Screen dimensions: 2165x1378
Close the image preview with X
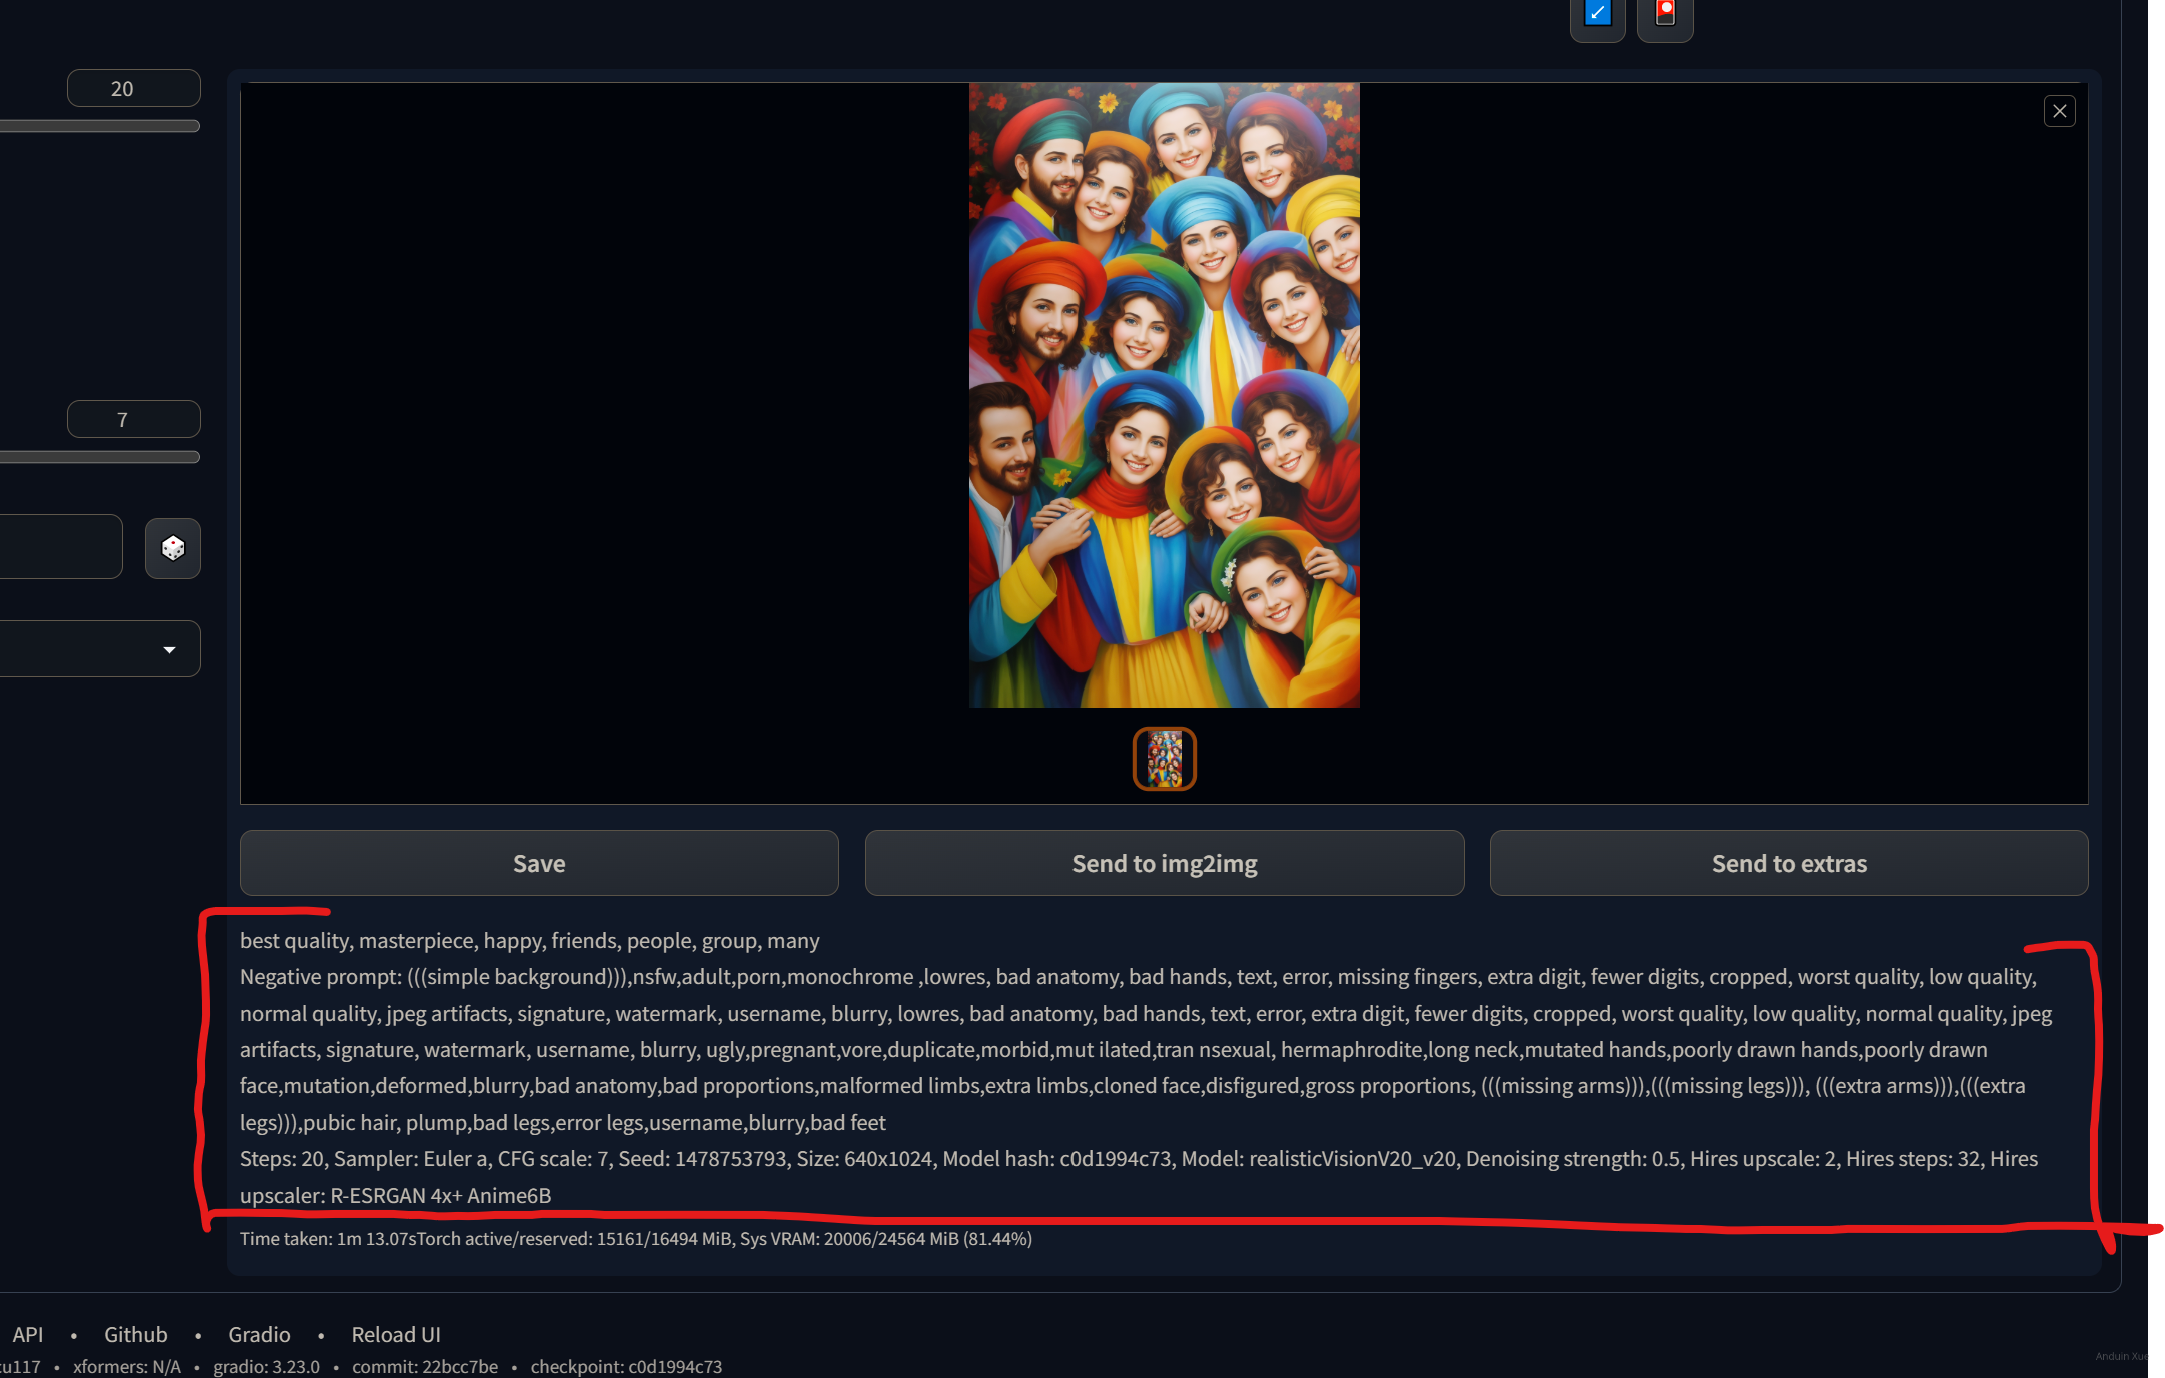click(2059, 111)
